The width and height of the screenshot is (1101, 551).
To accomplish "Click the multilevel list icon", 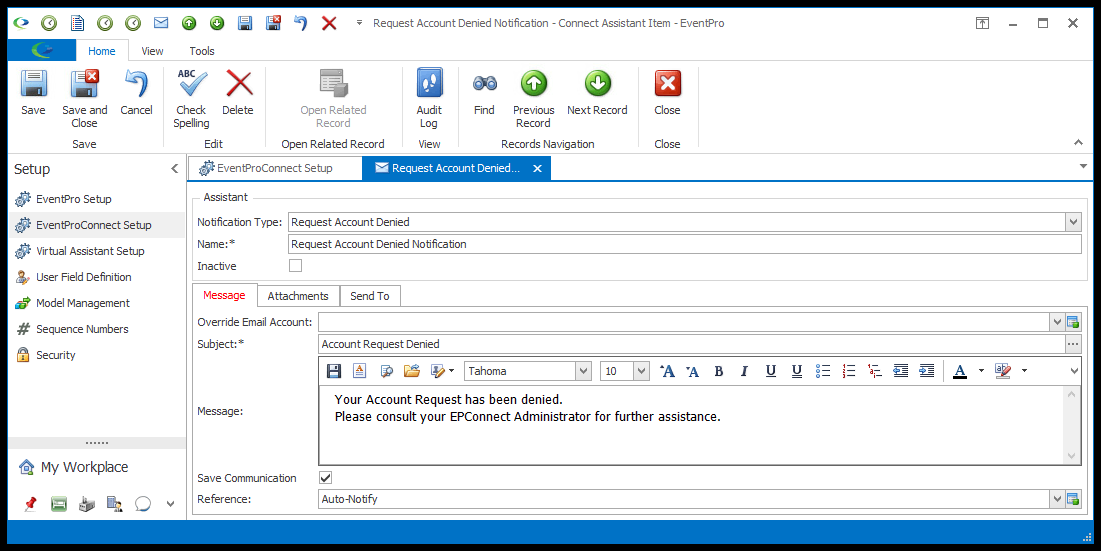I will point(875,371).
